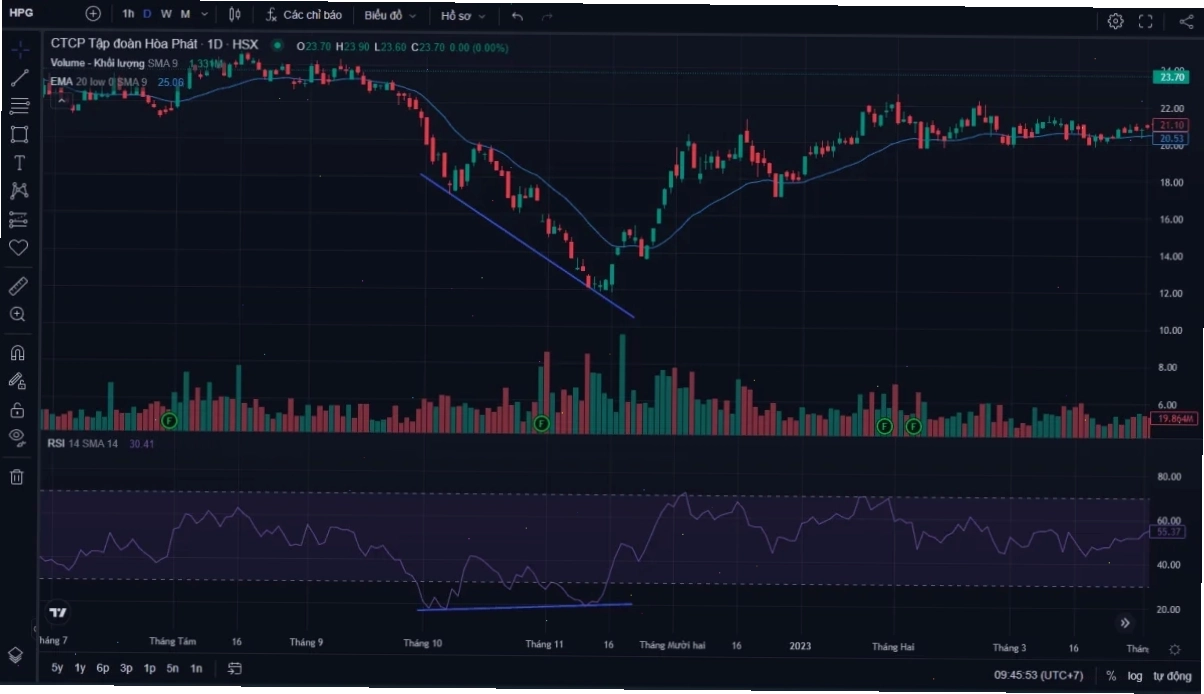Select RSI 14 SMA 14 legend
This screenshot has height=694, width=1204.
[x=84, y=443]
